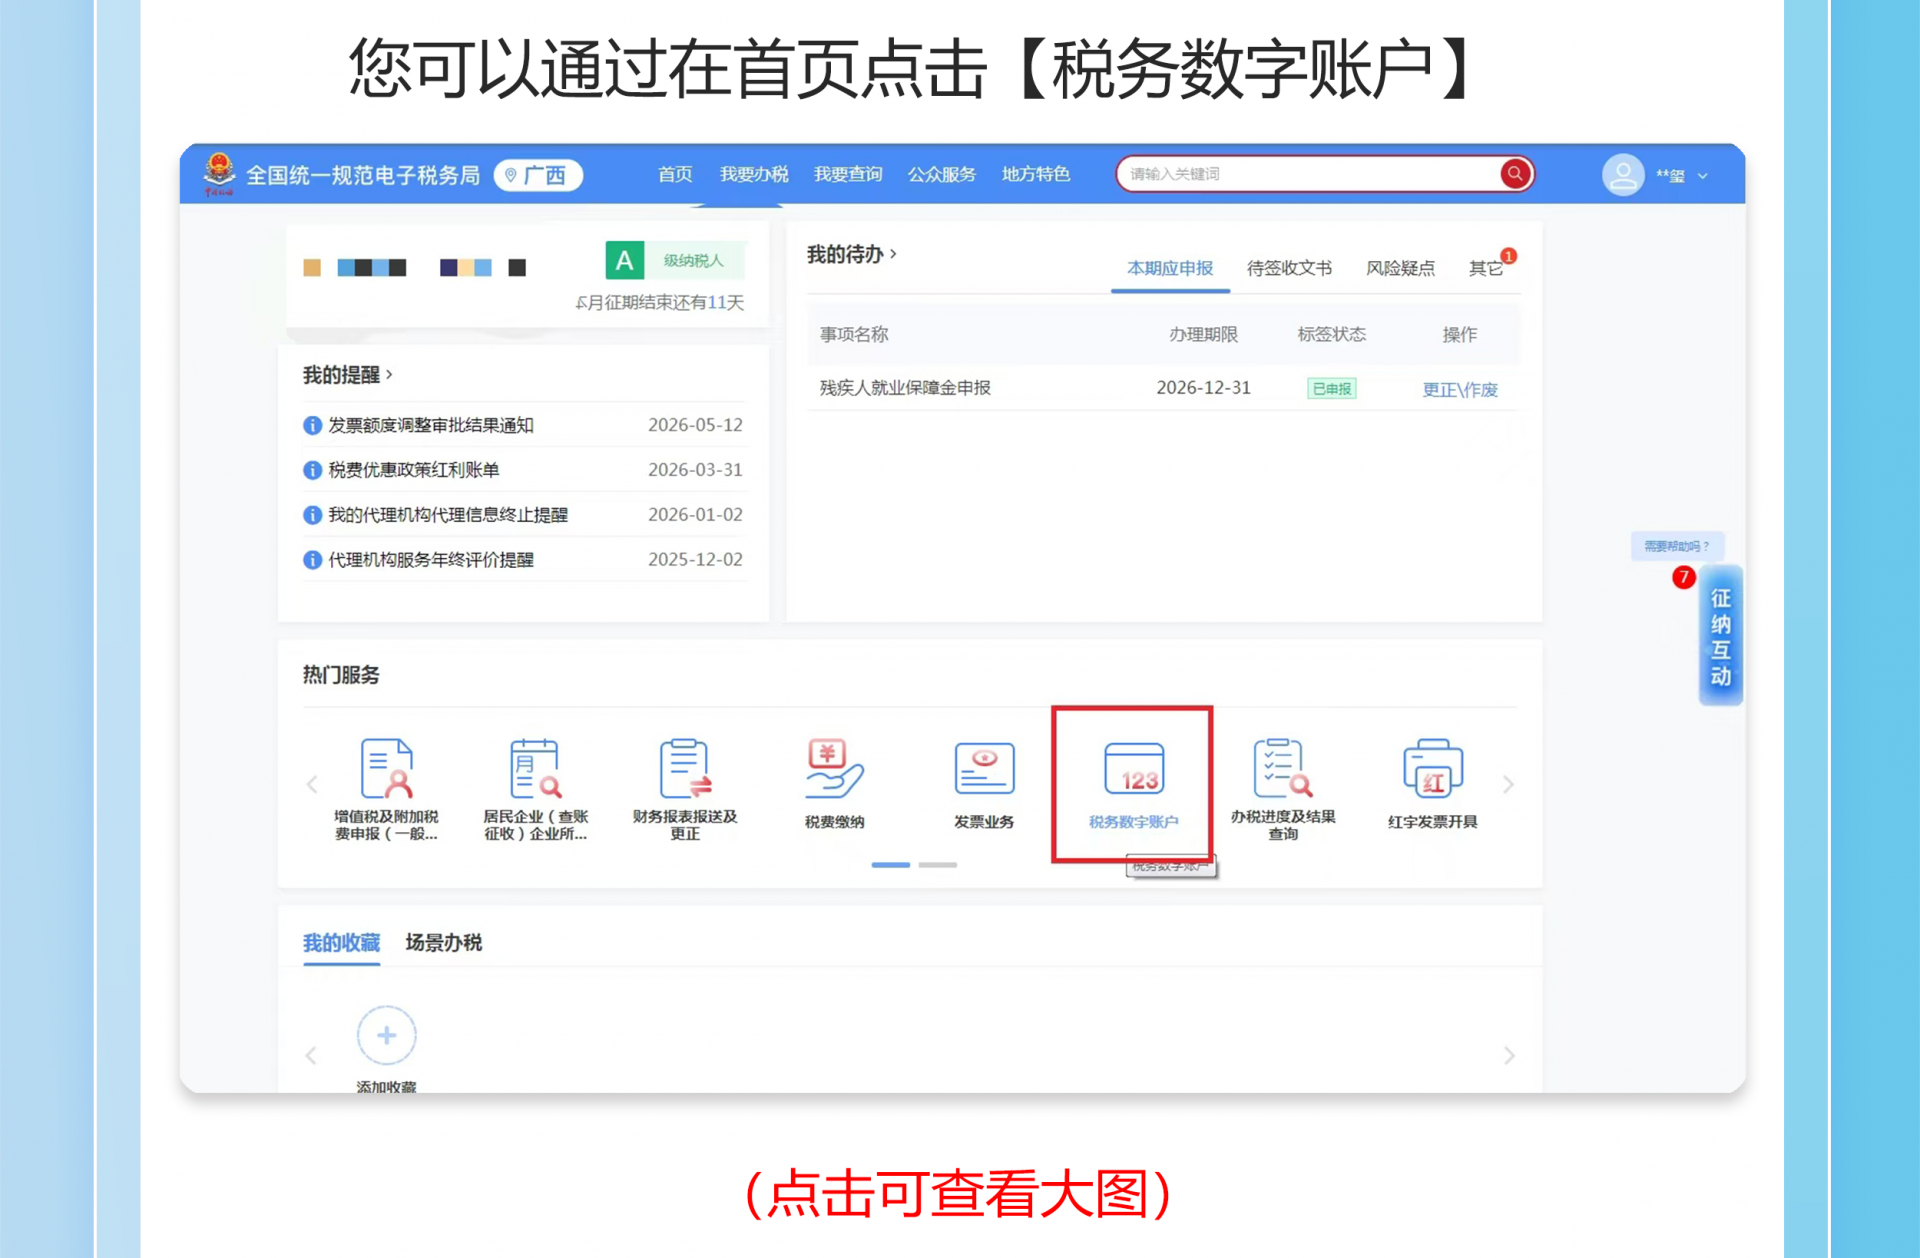The image size is (1920, 1258).
Task: Open the 税费缴纳 payment icon
Action: tap(834, 768)
